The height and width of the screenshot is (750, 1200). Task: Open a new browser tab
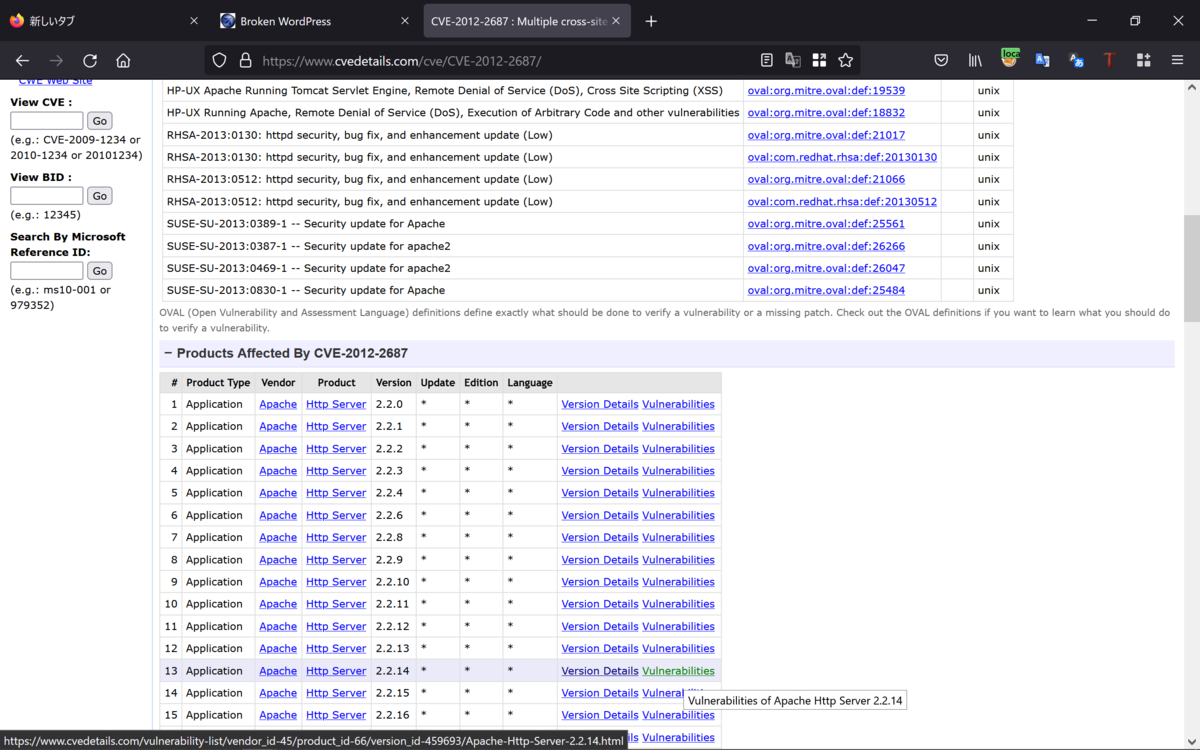coord(651,21)
